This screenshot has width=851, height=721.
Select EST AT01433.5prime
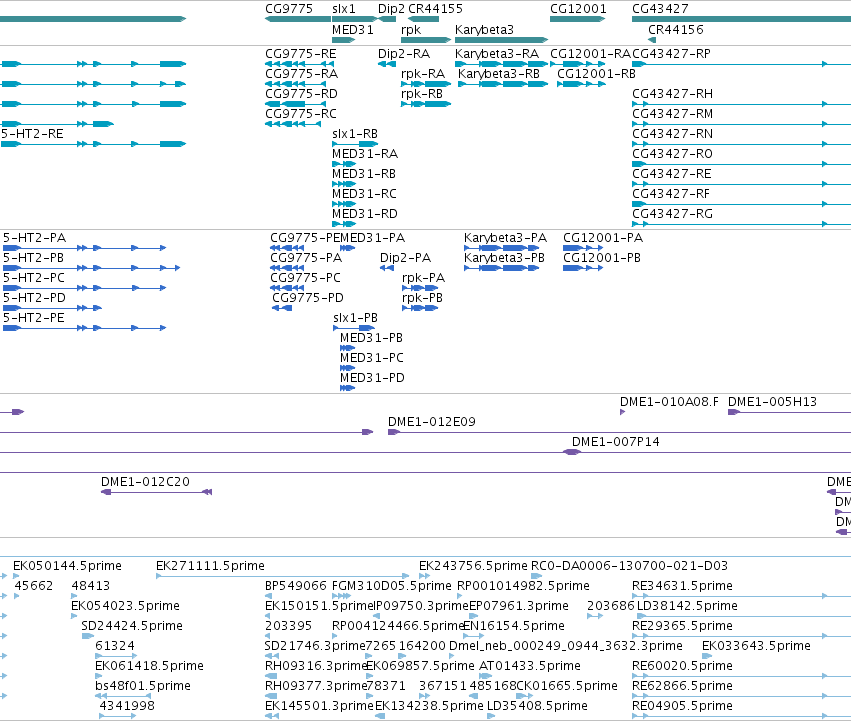click(530, 666)
